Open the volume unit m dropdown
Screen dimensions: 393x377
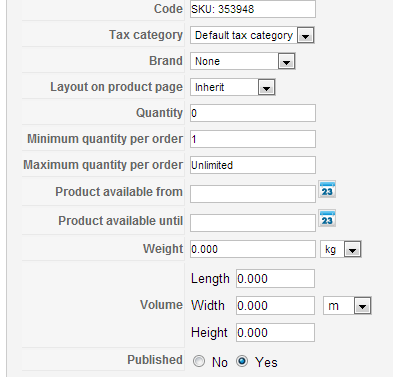[x=347, y=306]
